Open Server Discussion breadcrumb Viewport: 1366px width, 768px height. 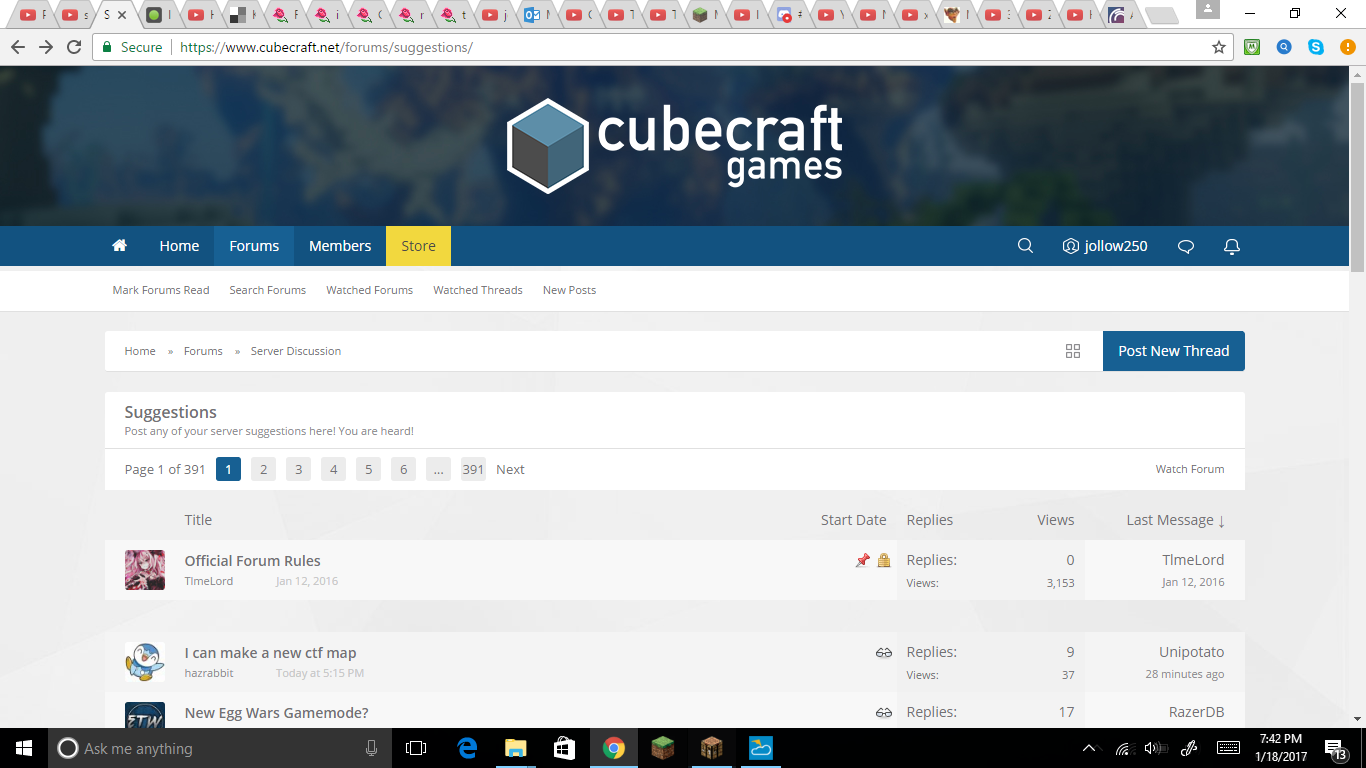(296, 351)
